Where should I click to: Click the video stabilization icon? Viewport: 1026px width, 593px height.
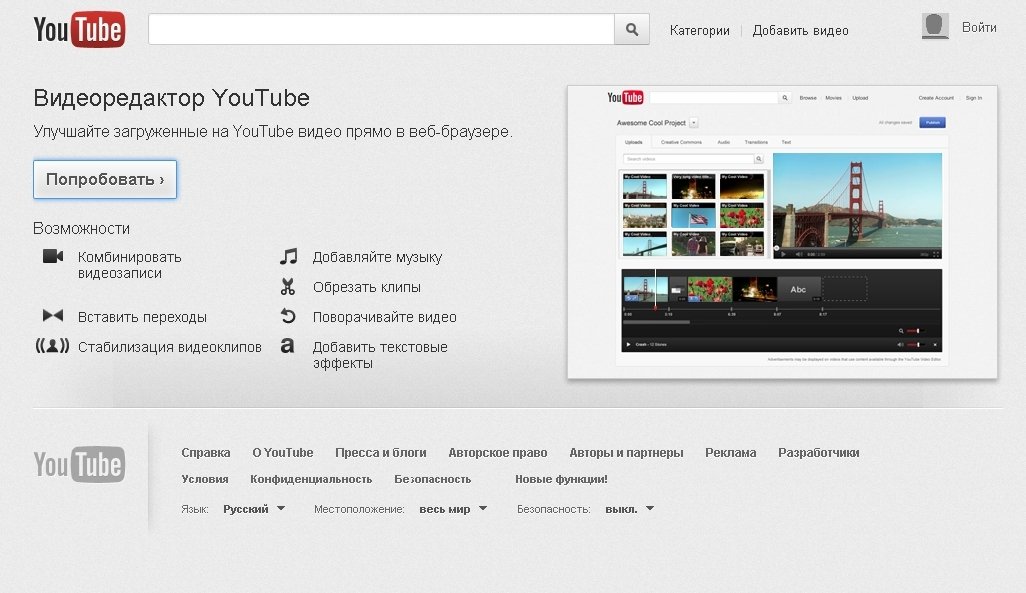click(52, 345)
